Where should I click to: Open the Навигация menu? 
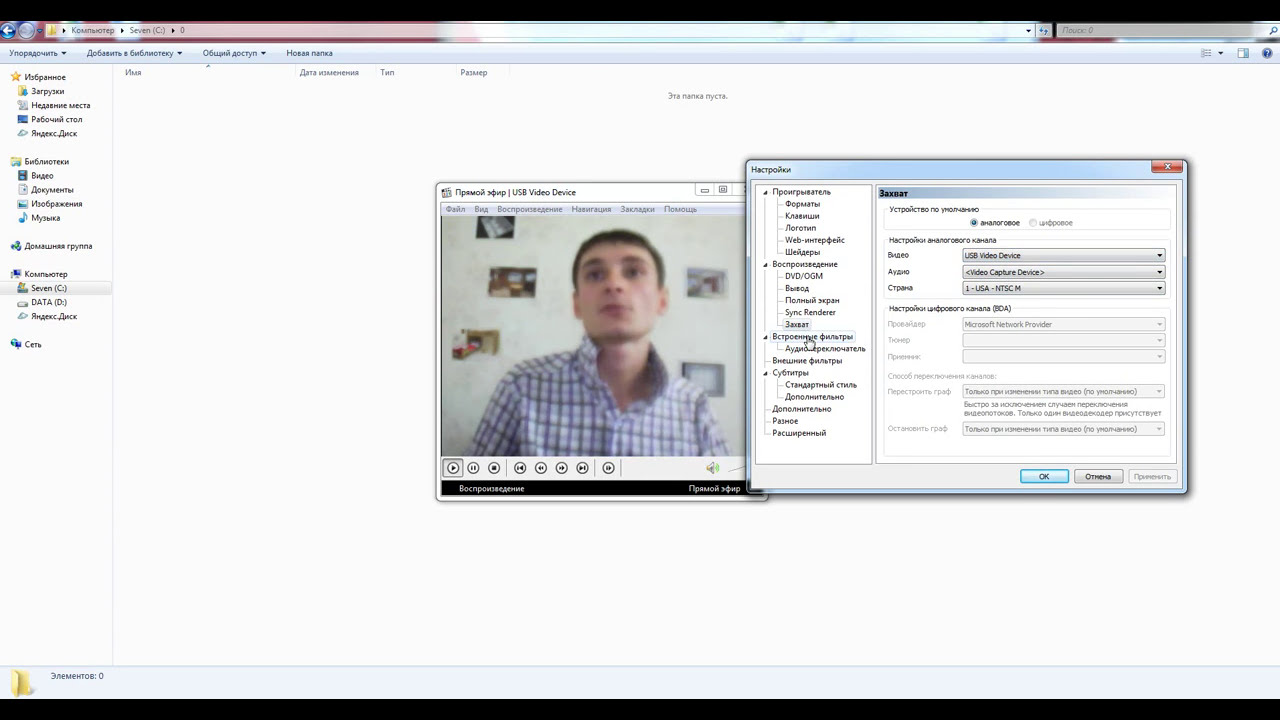(x=591, y=209)
